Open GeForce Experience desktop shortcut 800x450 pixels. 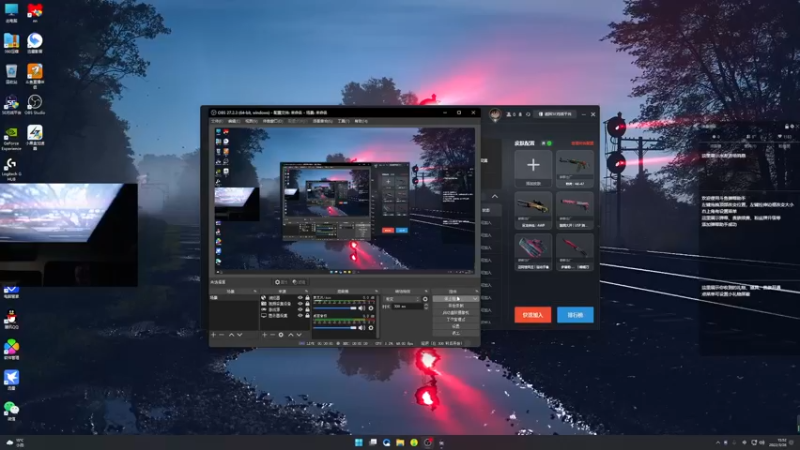coord(11,138)
